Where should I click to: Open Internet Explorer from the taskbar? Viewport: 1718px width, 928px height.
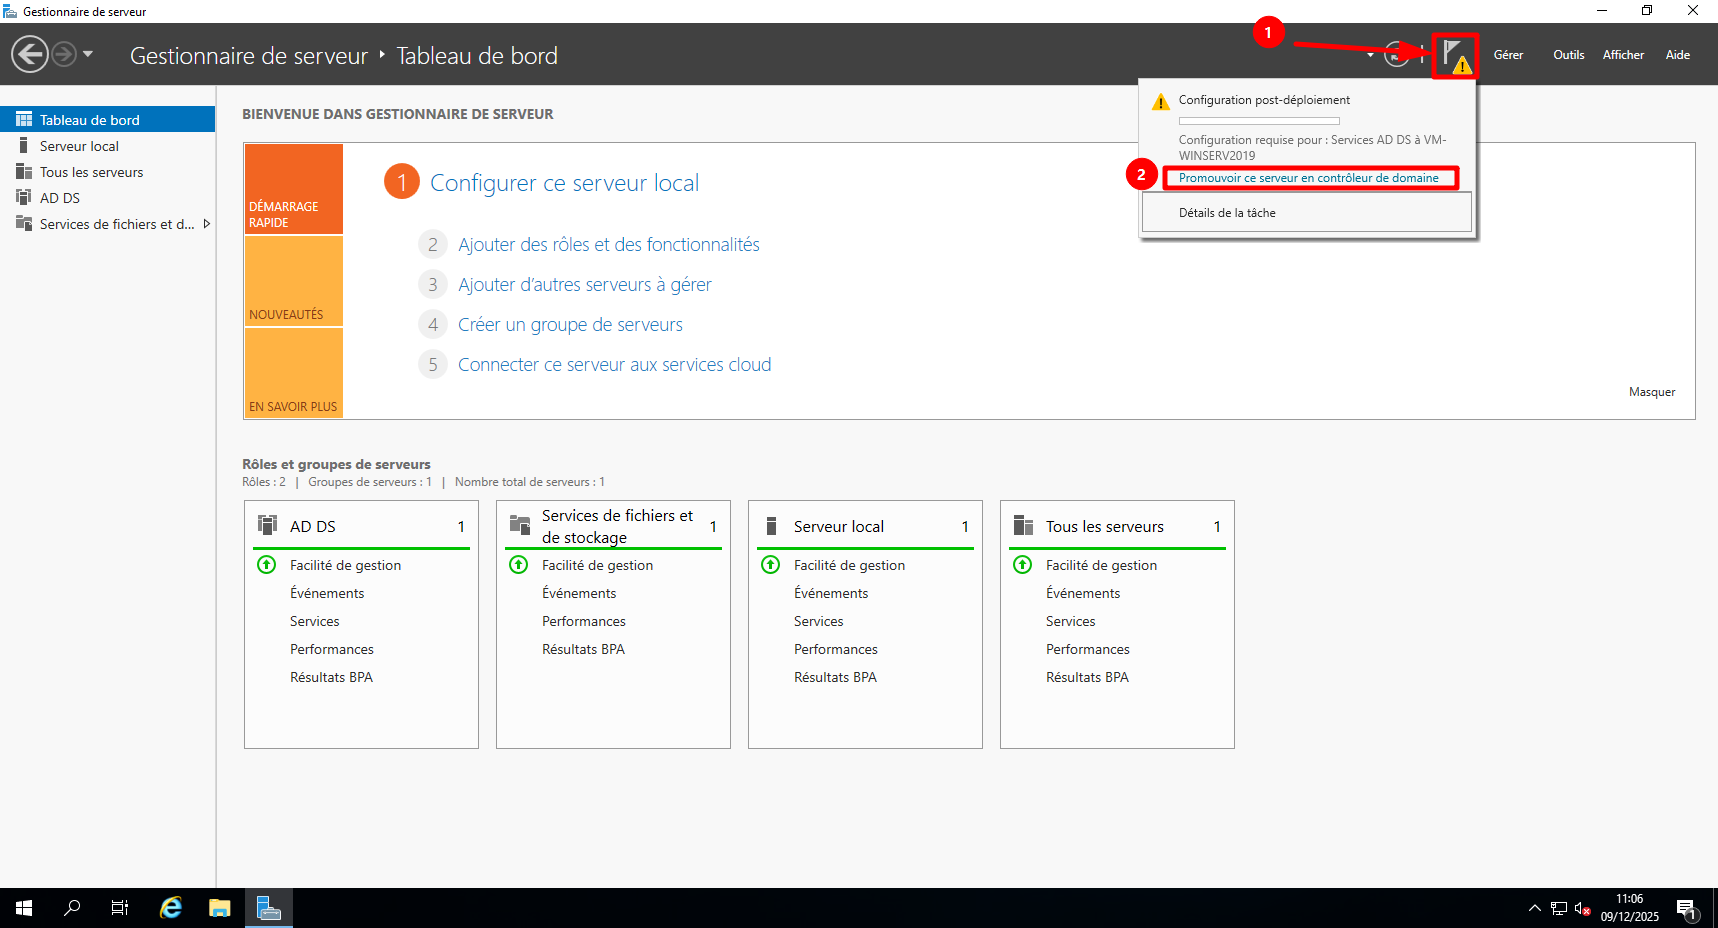click(171, 908)
